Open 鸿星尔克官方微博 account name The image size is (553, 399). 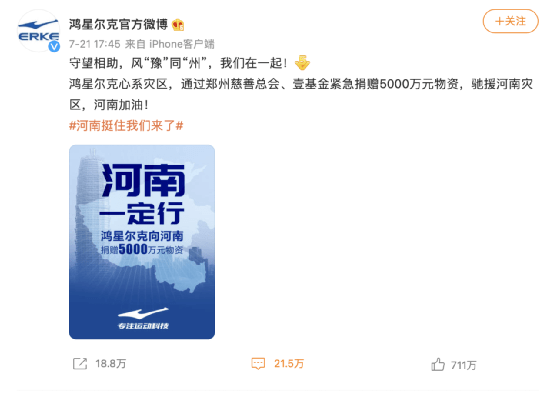click(x=118, y=24)
